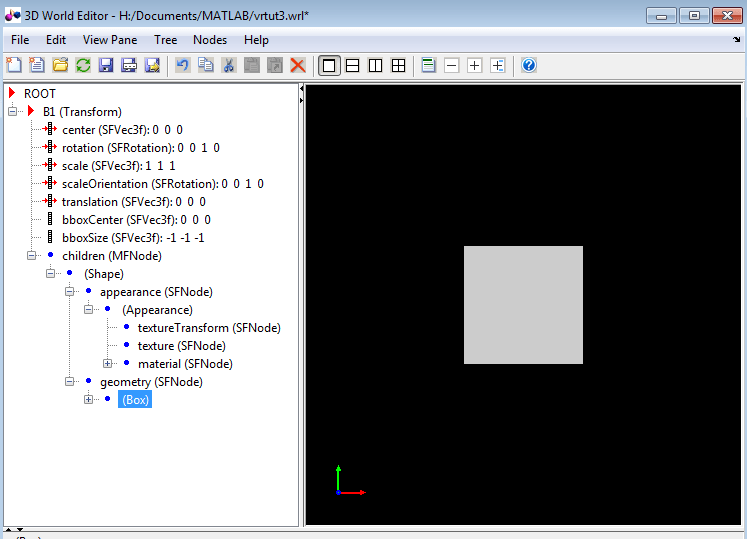The image size is (747, 539).
Task: Delete the selected node with red X
Action: coord(298,65)
